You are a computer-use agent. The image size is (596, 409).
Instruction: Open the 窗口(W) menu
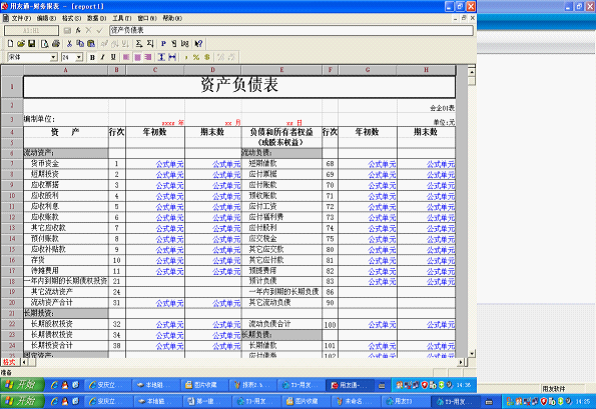click(x=147, y=18)
